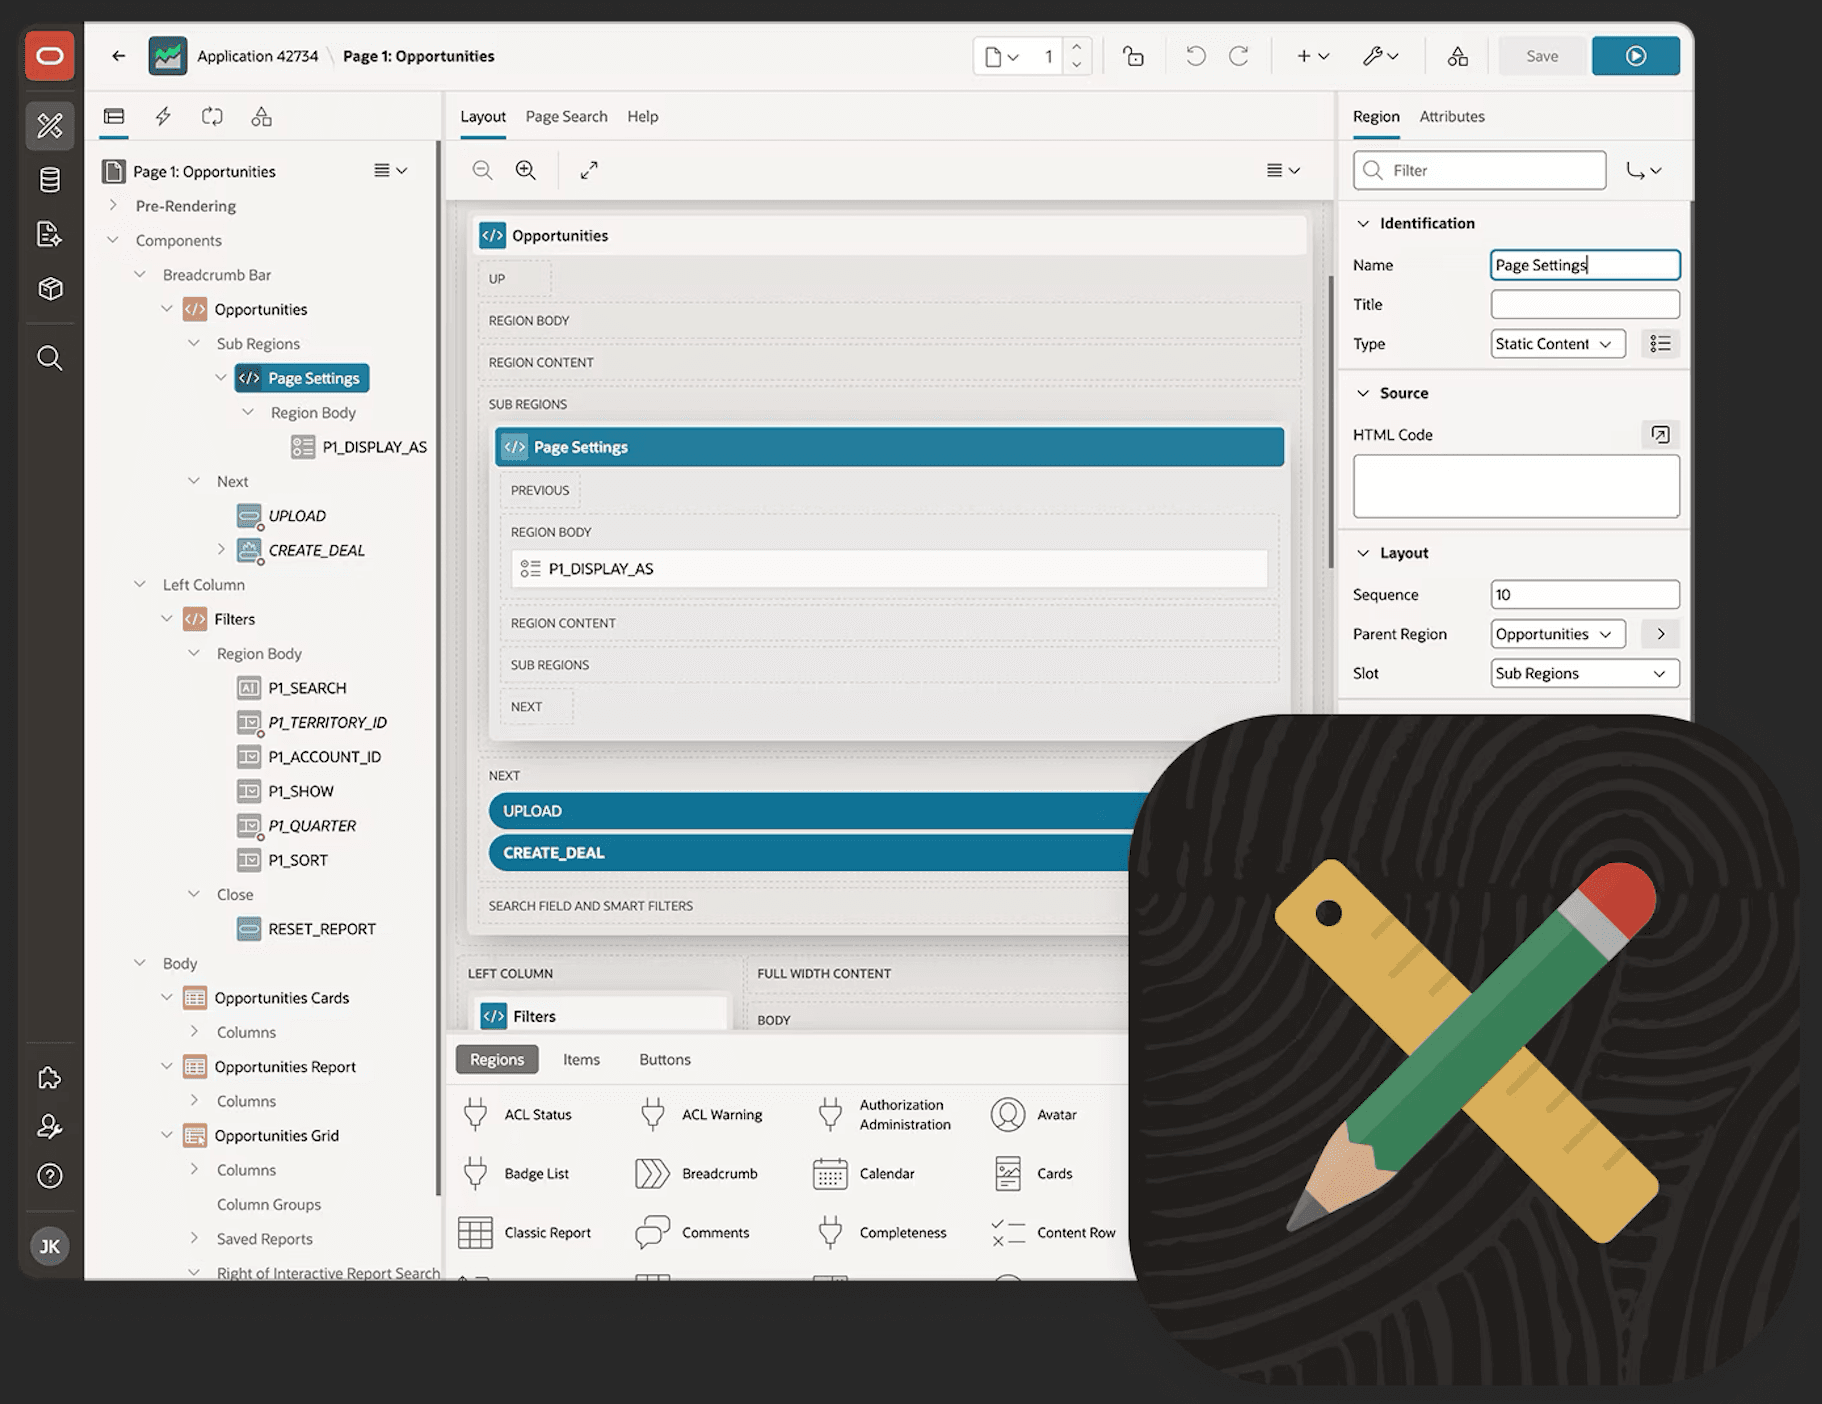
Task: Zoom out the layout canvas
Action: [482, 170]
